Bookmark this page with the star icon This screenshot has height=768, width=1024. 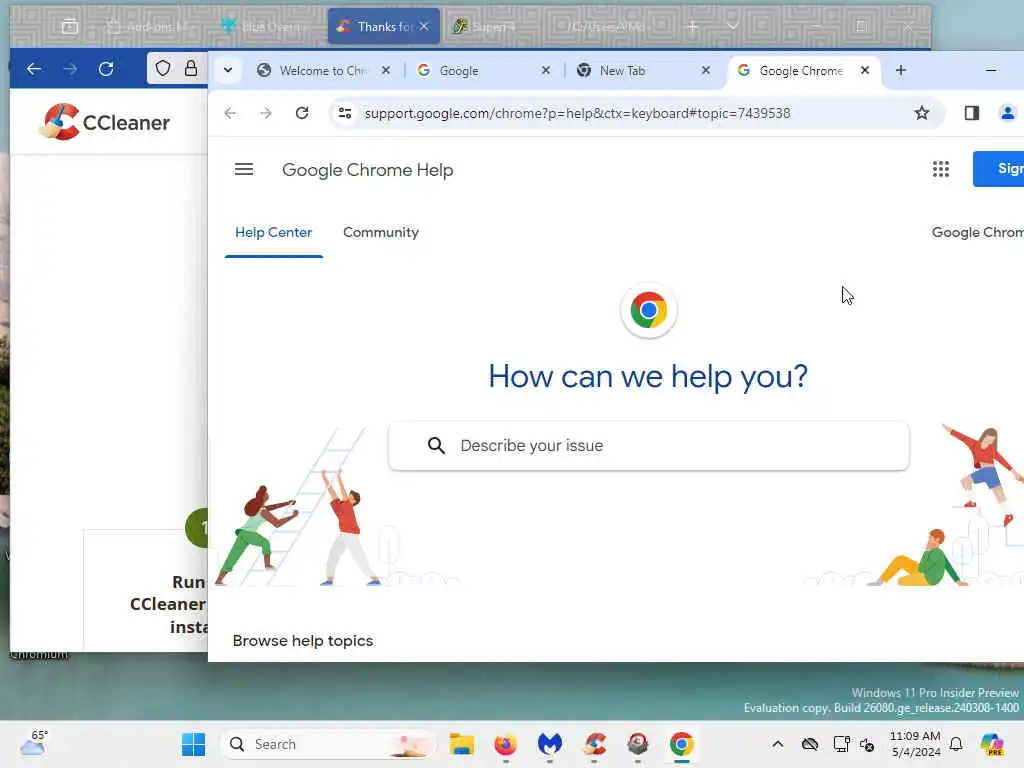point(921,113)
